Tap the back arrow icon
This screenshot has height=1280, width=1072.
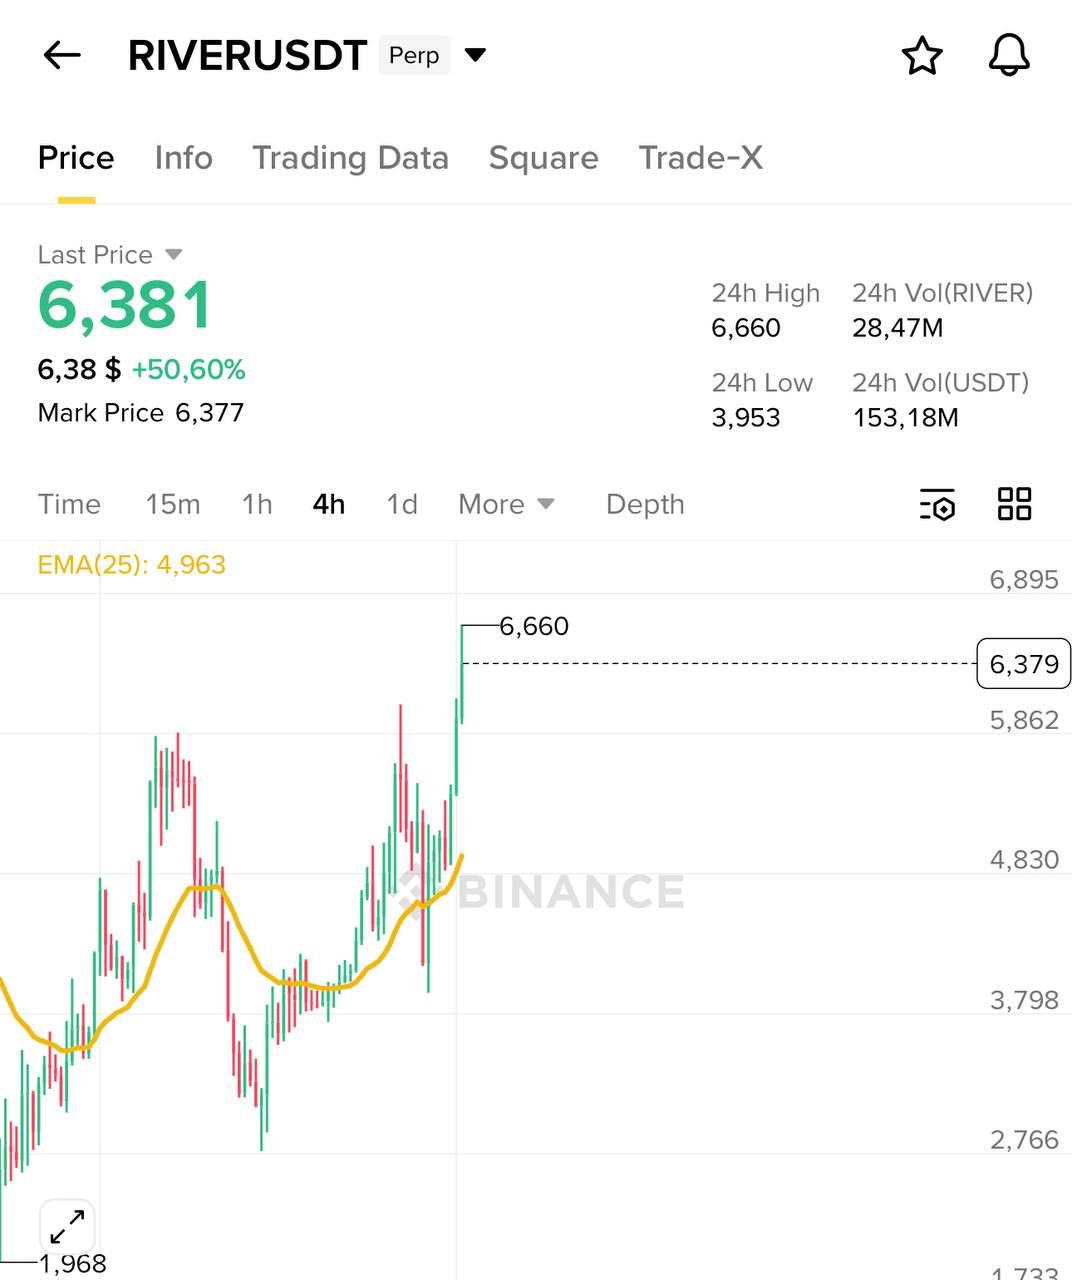[x=62, y=55]
